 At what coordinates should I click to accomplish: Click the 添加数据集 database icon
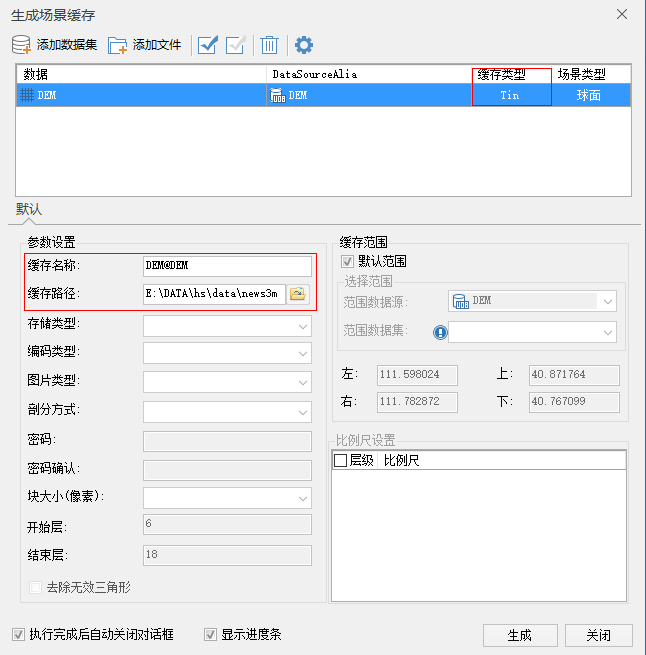pos(21,45)
